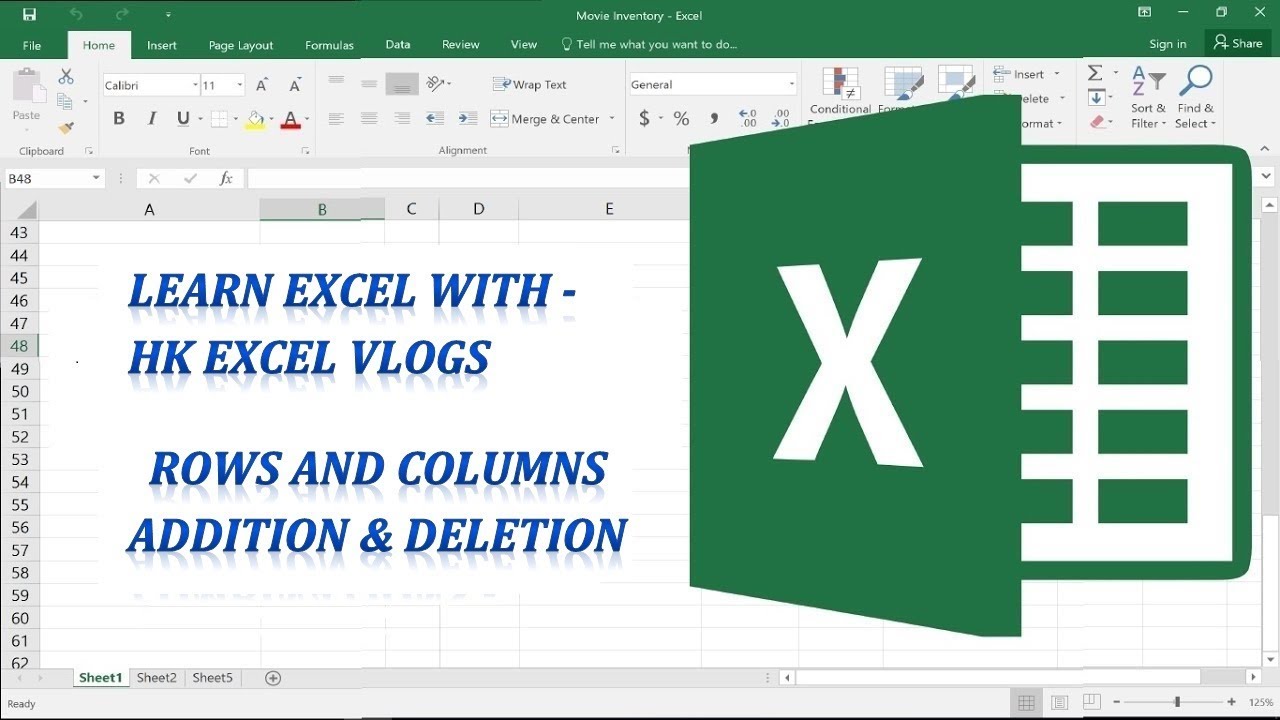Click Sign in link

[1168, 44]
